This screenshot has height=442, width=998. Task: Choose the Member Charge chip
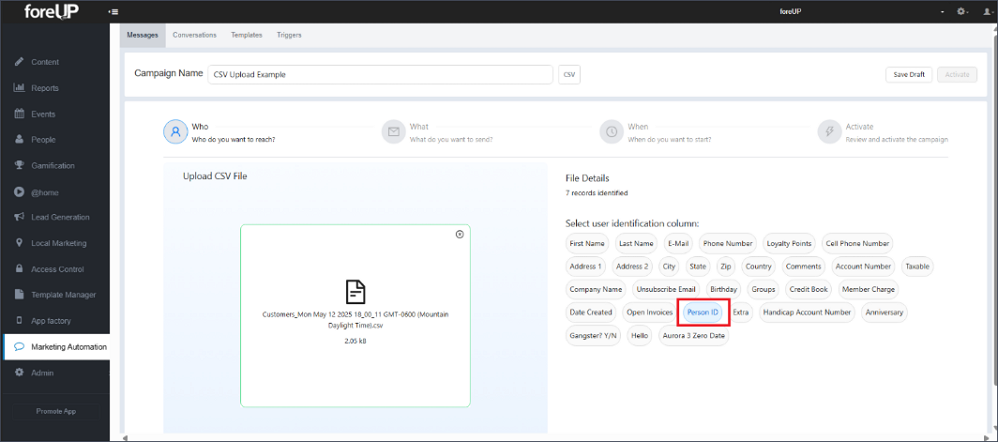pos(869,289)
